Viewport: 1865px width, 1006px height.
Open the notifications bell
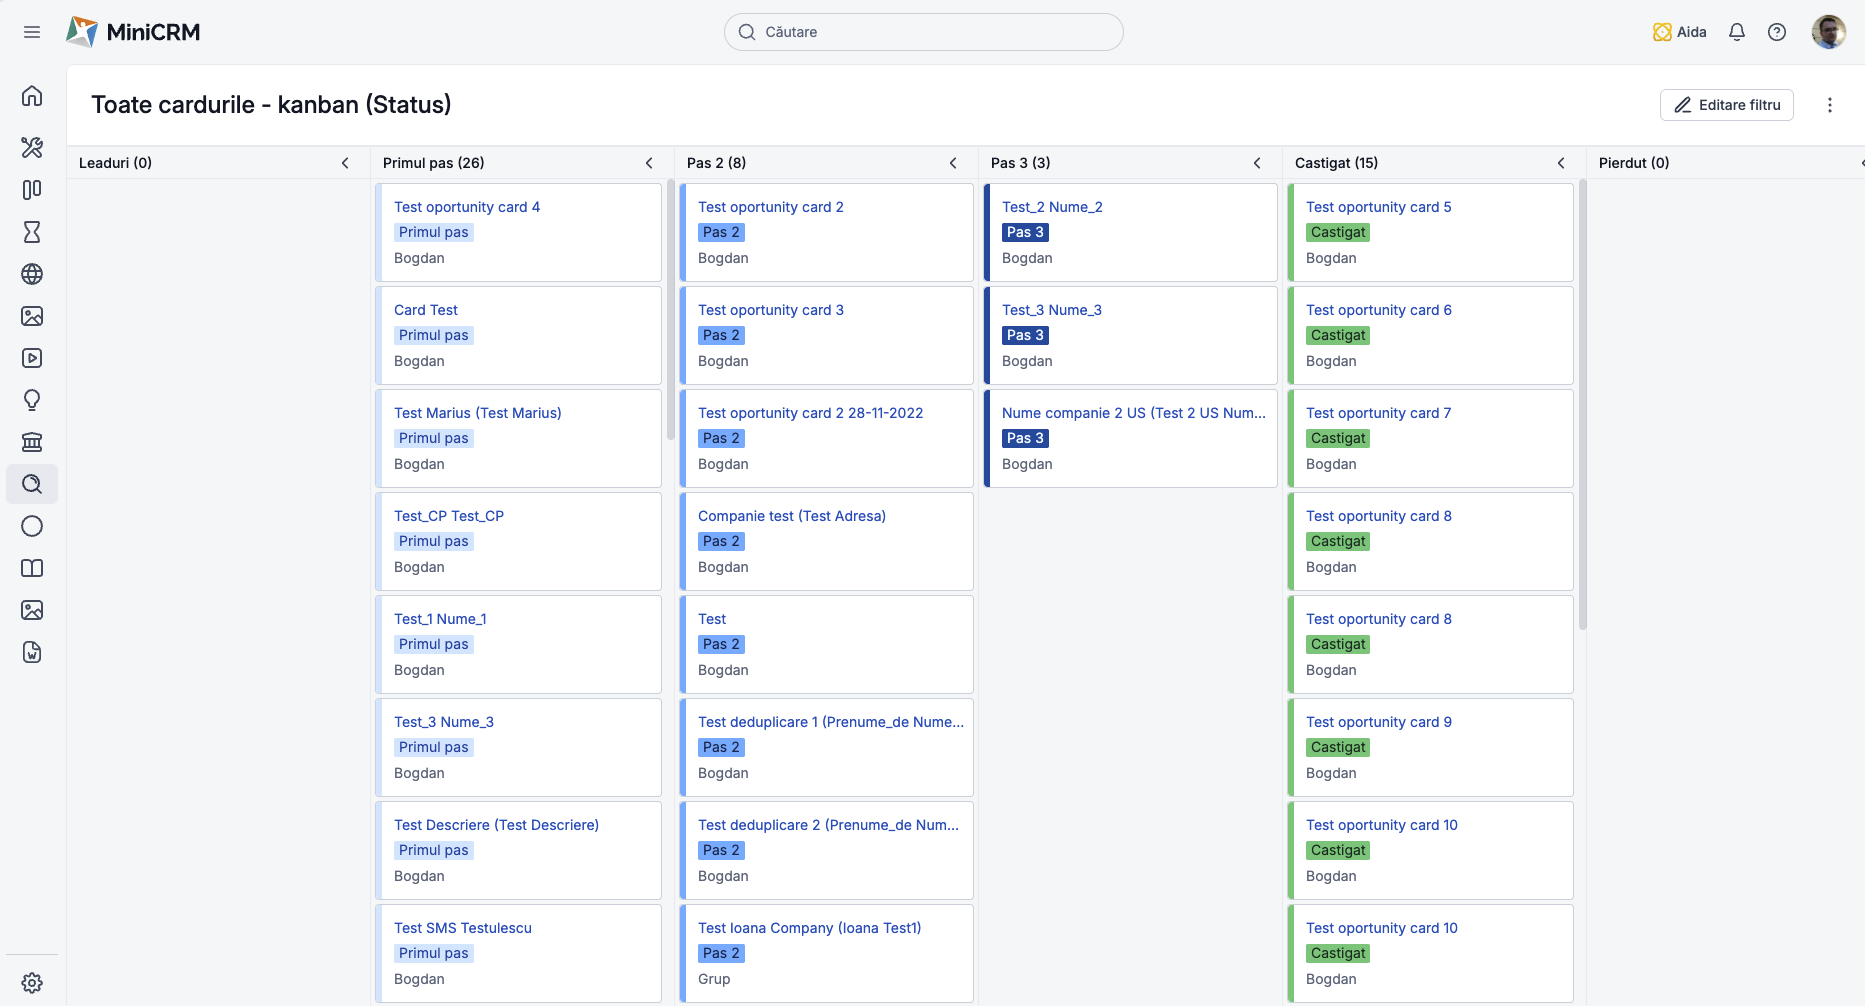click(1737, 32)
